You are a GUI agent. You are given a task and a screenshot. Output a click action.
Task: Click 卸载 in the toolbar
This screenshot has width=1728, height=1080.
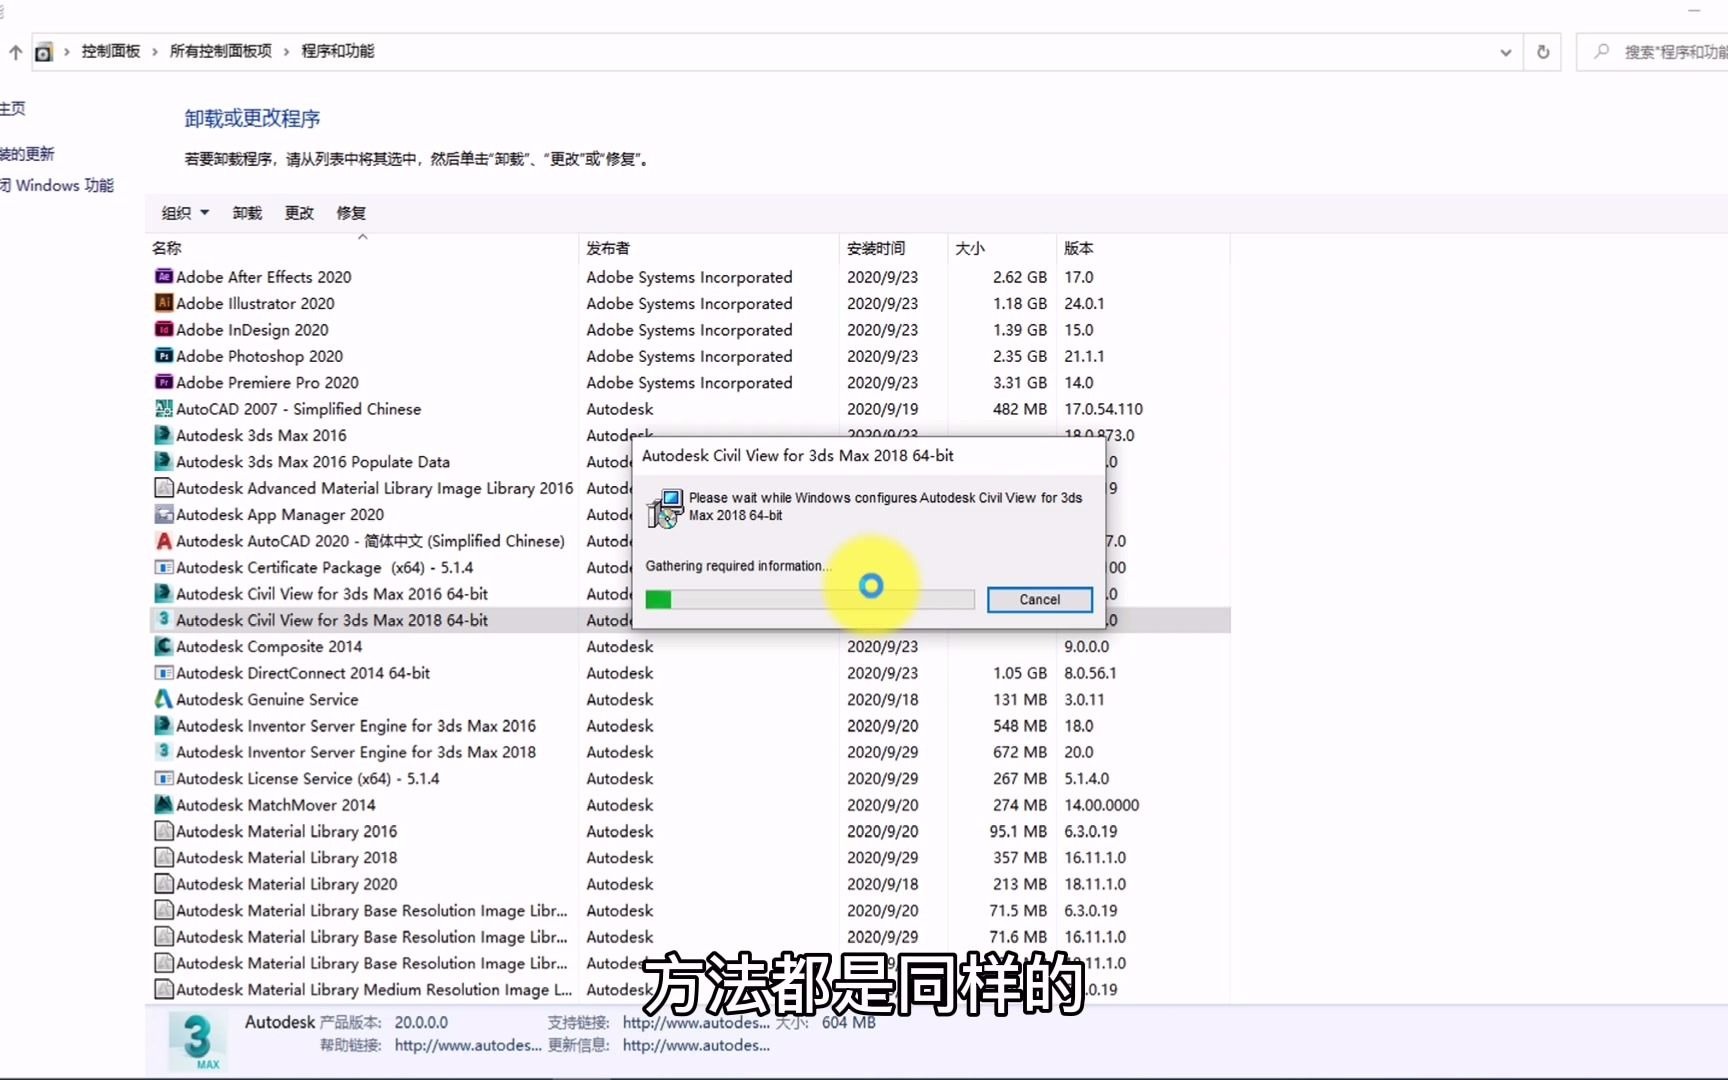point(246,212)
